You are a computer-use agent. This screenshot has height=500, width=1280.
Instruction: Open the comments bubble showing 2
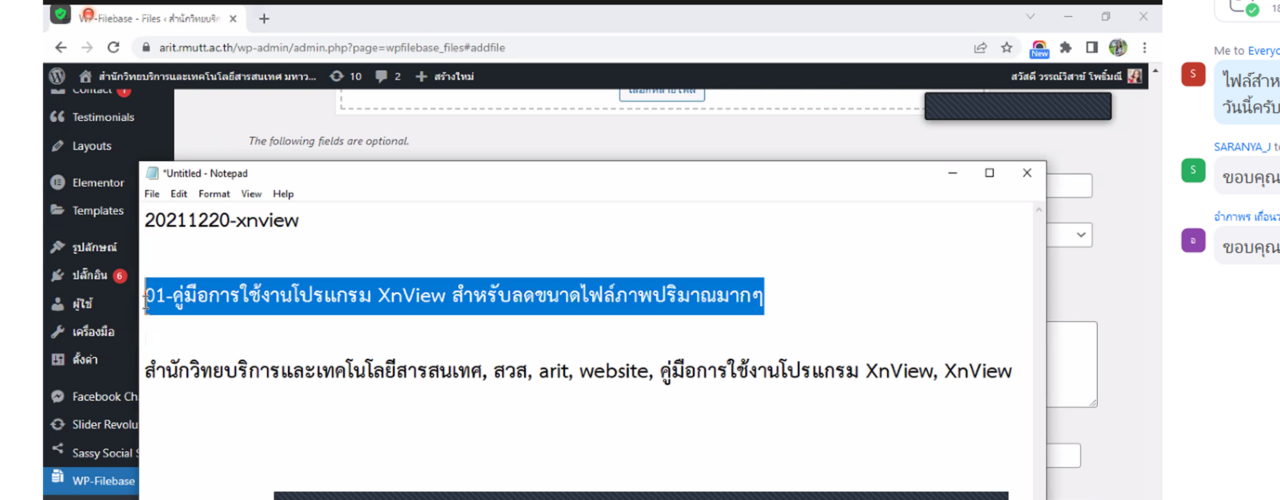pos(388,76)
